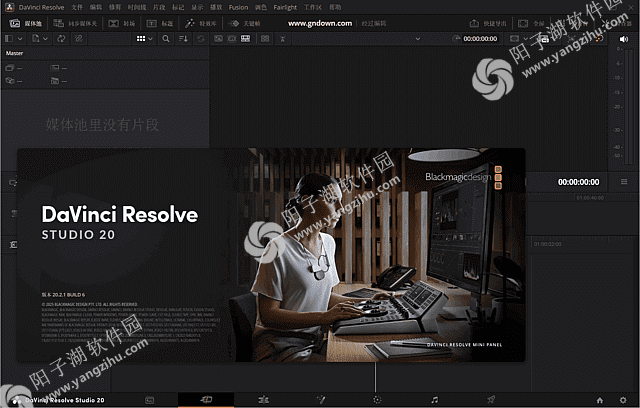Open the 修剪 Trim menu
Viewport: 640px width, 408px height.
point(115,7)
